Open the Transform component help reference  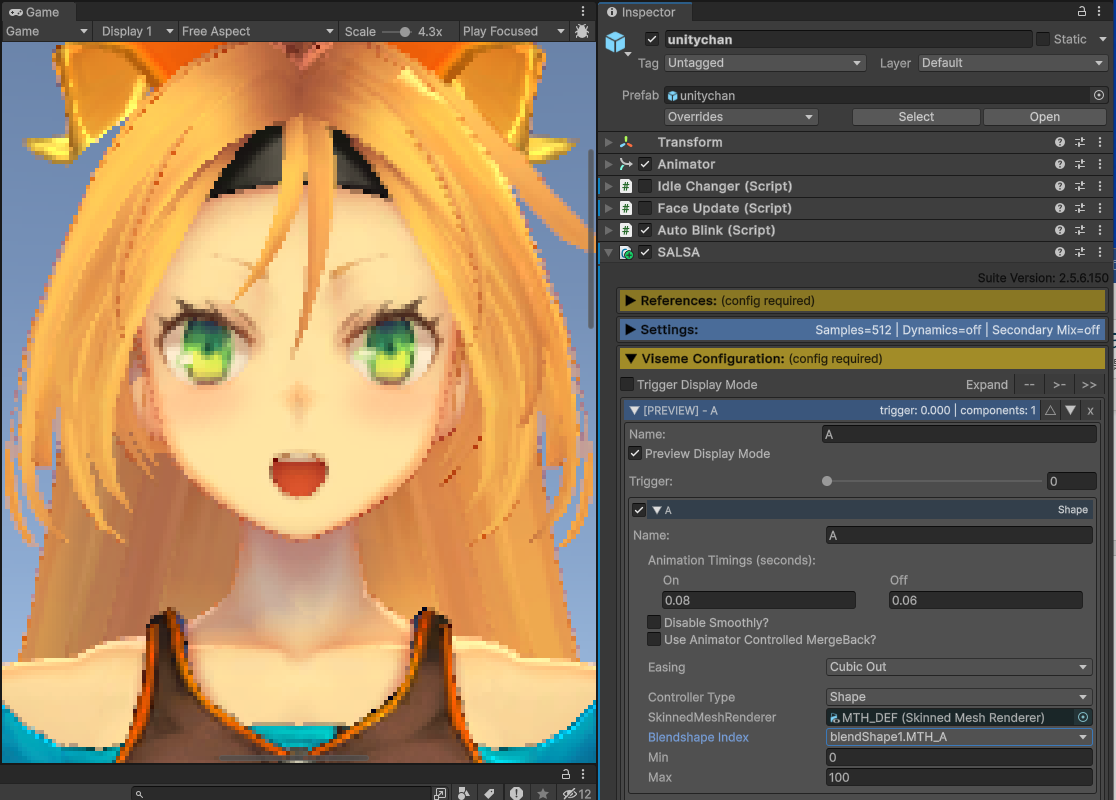coord(1060,142)
